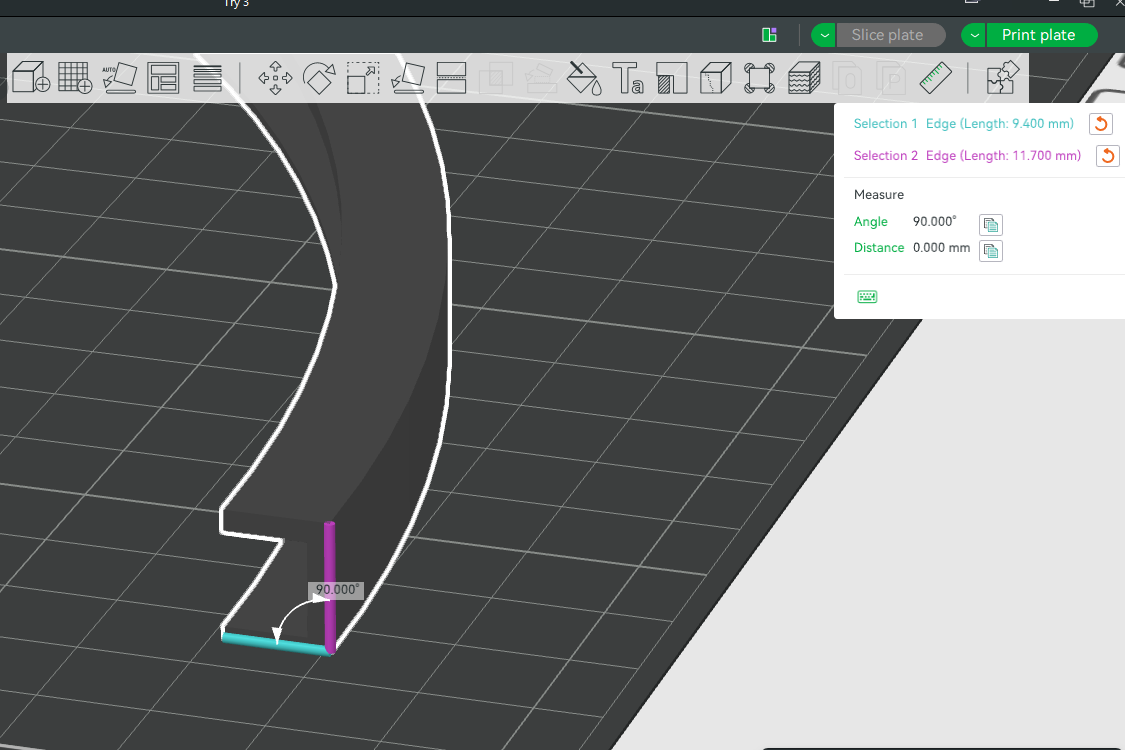Expand the Slice plate dropdown arrow
1125x750 pixels.
coord(823,35)
